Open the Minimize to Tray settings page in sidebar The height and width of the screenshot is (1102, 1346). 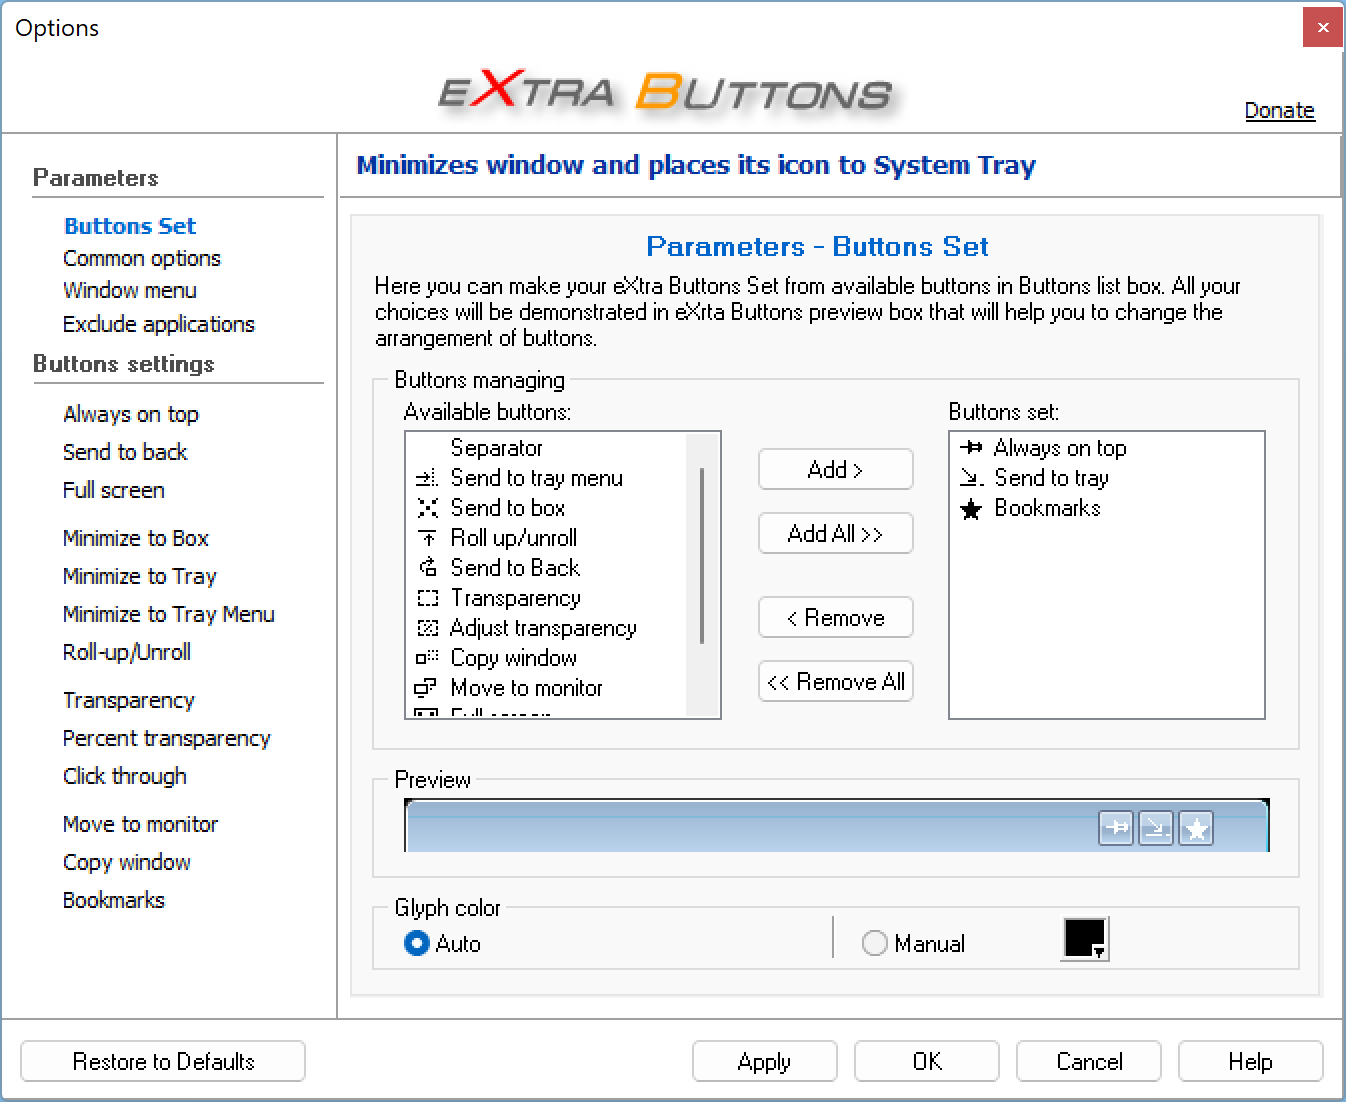click(140, 576)
